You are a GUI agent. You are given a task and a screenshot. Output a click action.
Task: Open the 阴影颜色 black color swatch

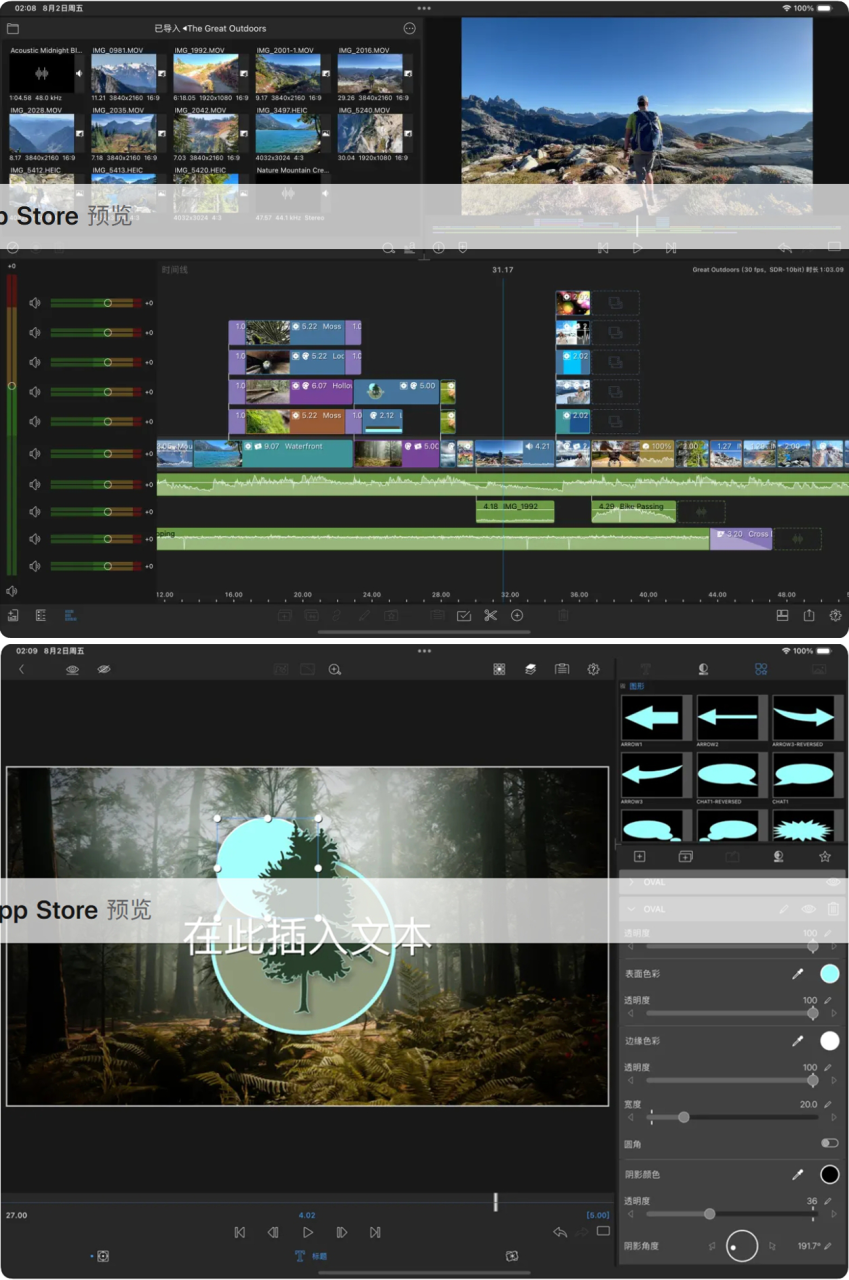(x=829, y=1174)
